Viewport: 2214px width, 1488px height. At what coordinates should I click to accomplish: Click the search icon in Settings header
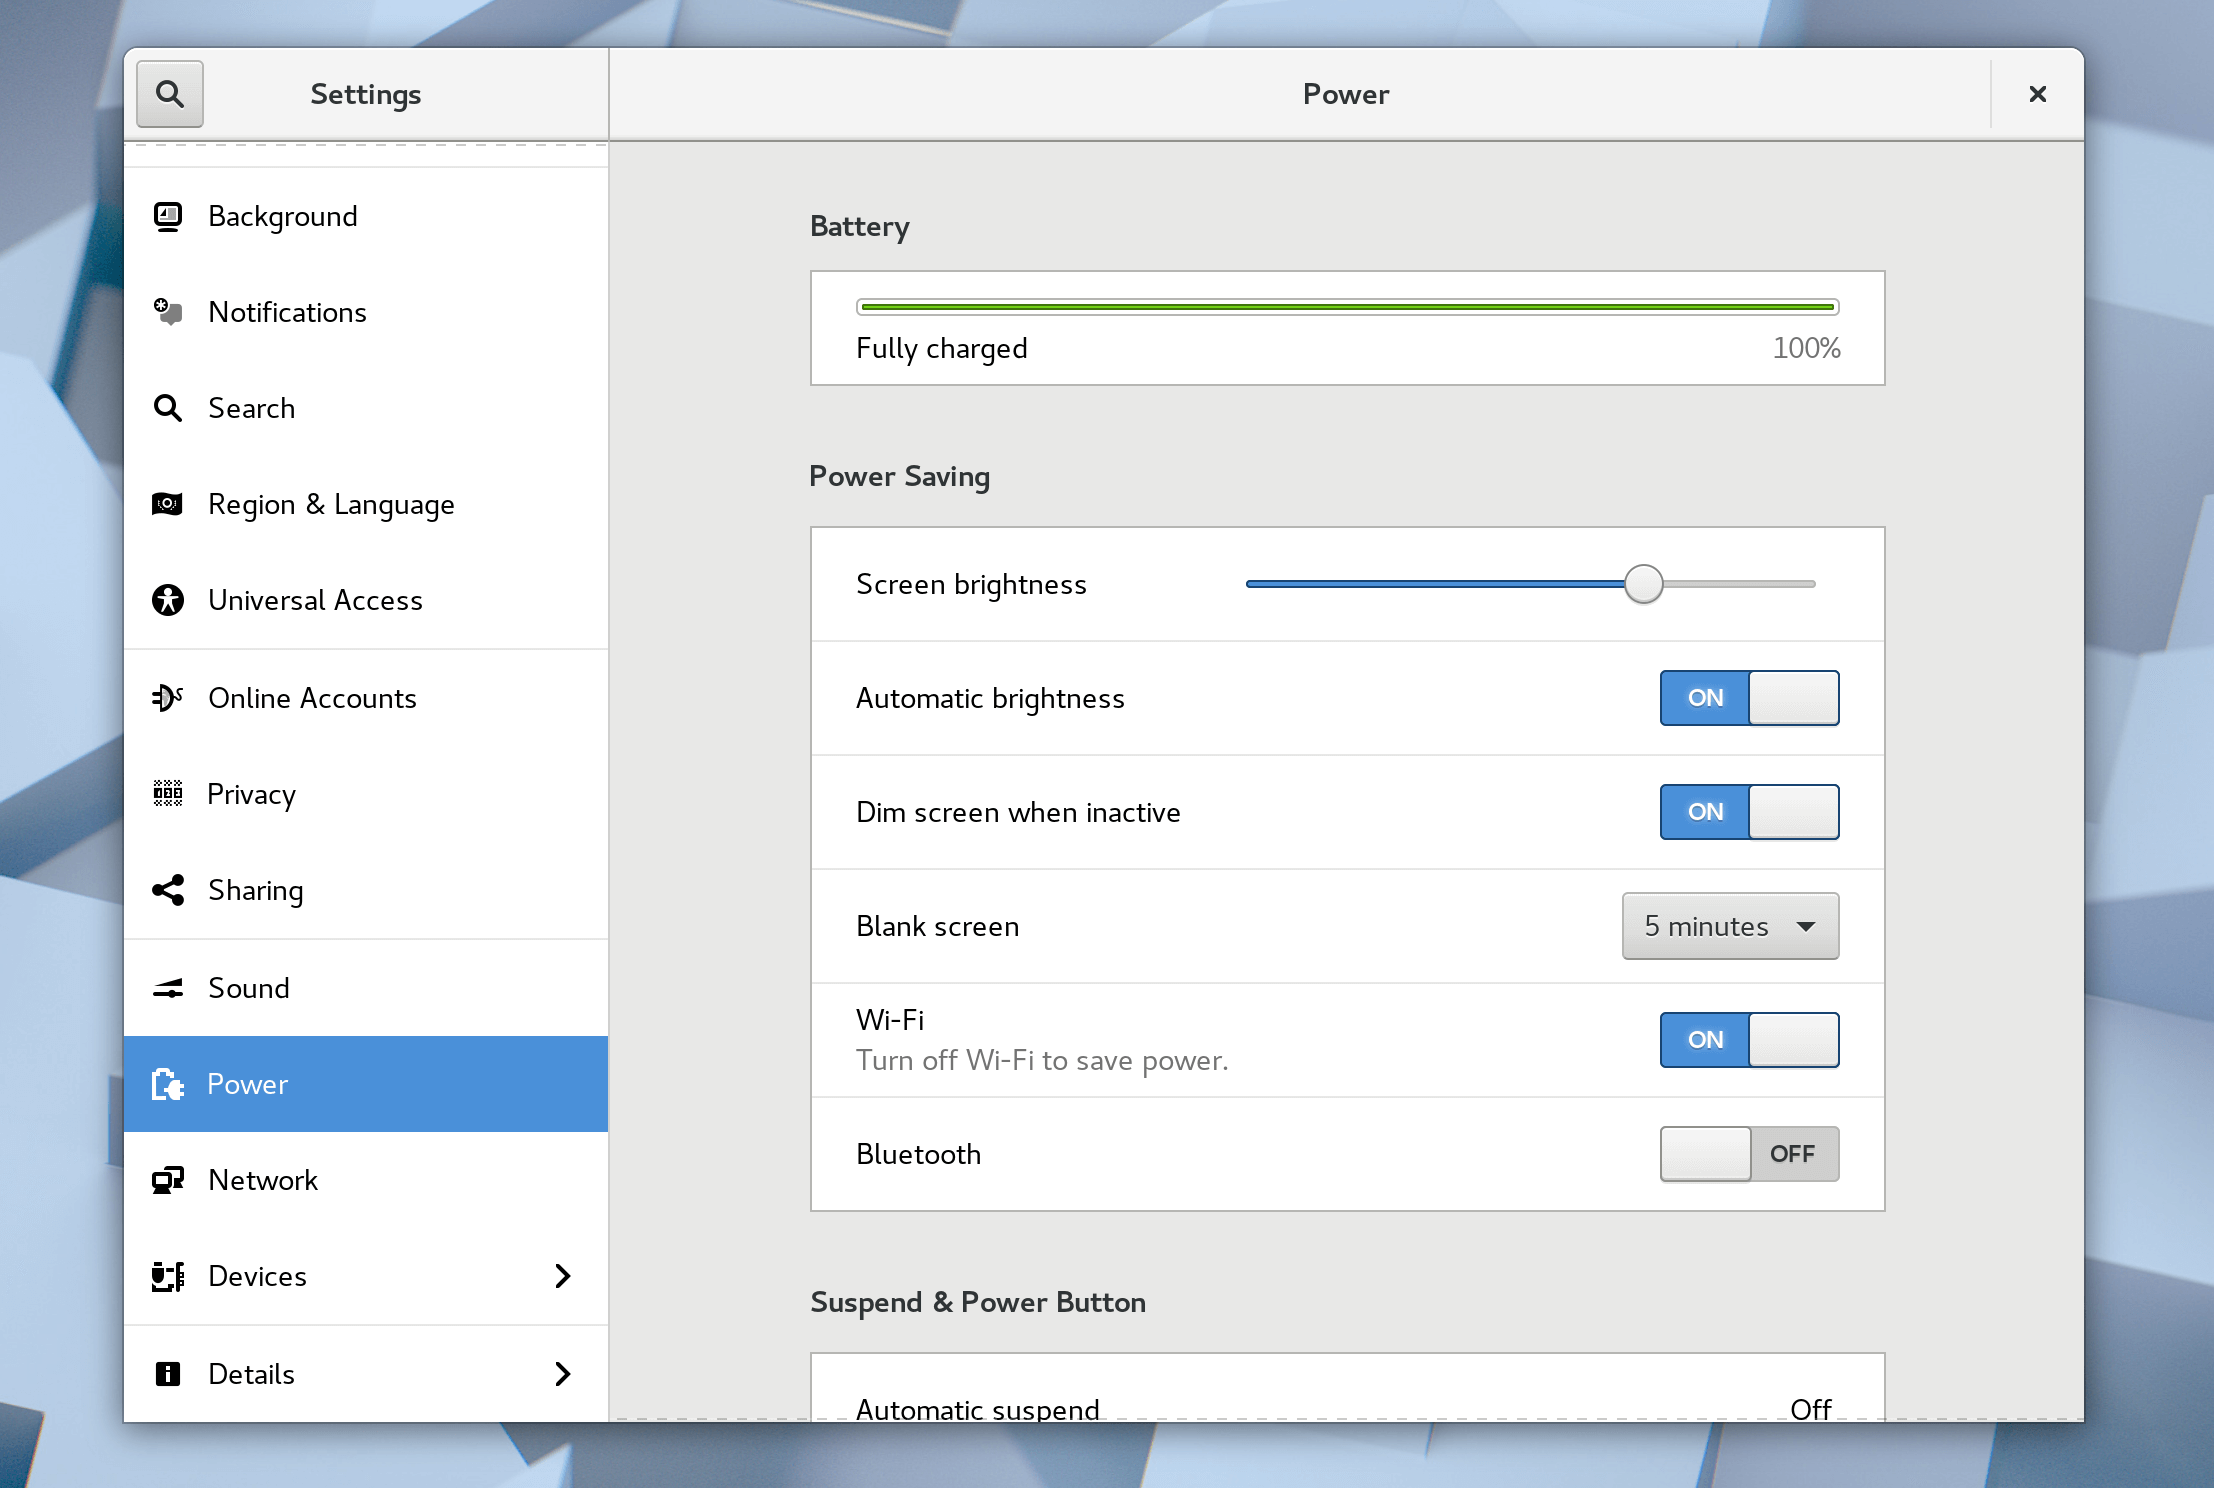pyautogui.click(x=169, y=93)
